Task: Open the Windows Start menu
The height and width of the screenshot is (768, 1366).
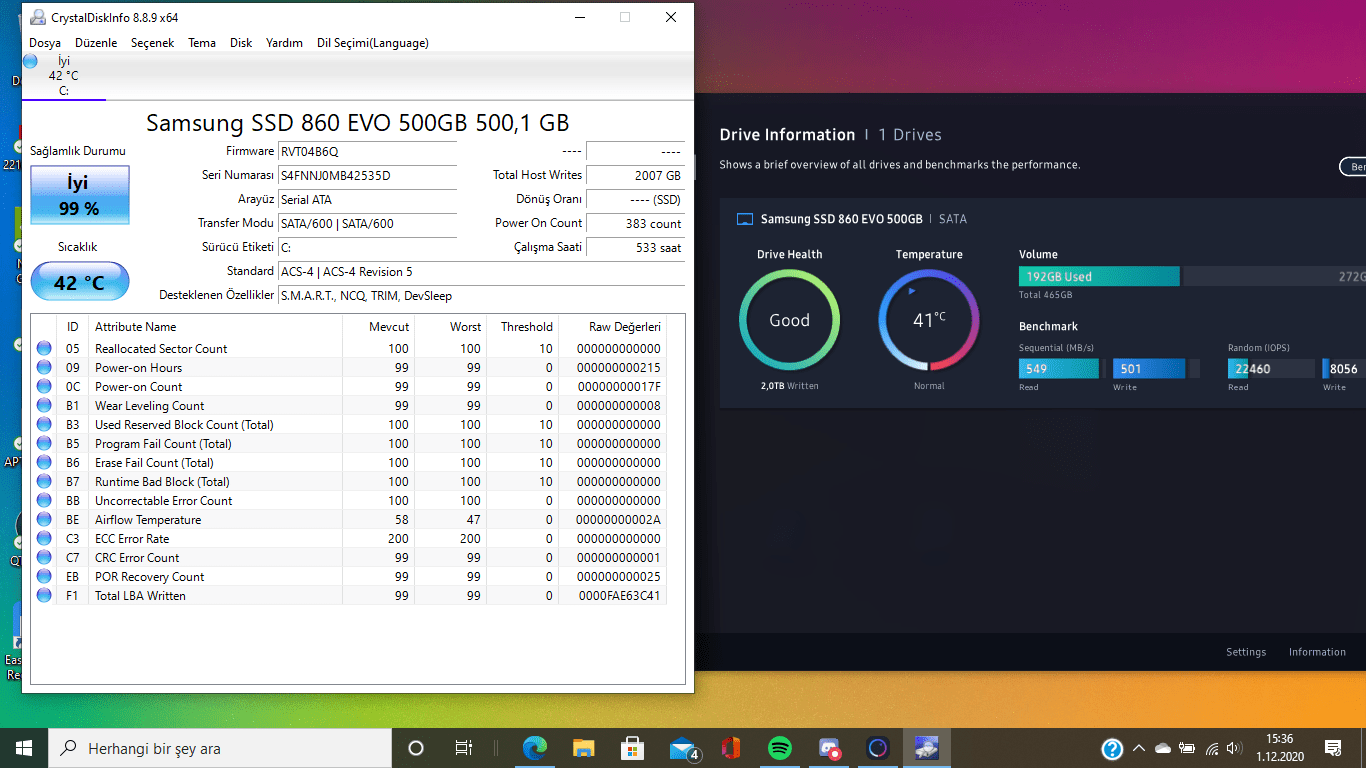Action: [24, 748]
